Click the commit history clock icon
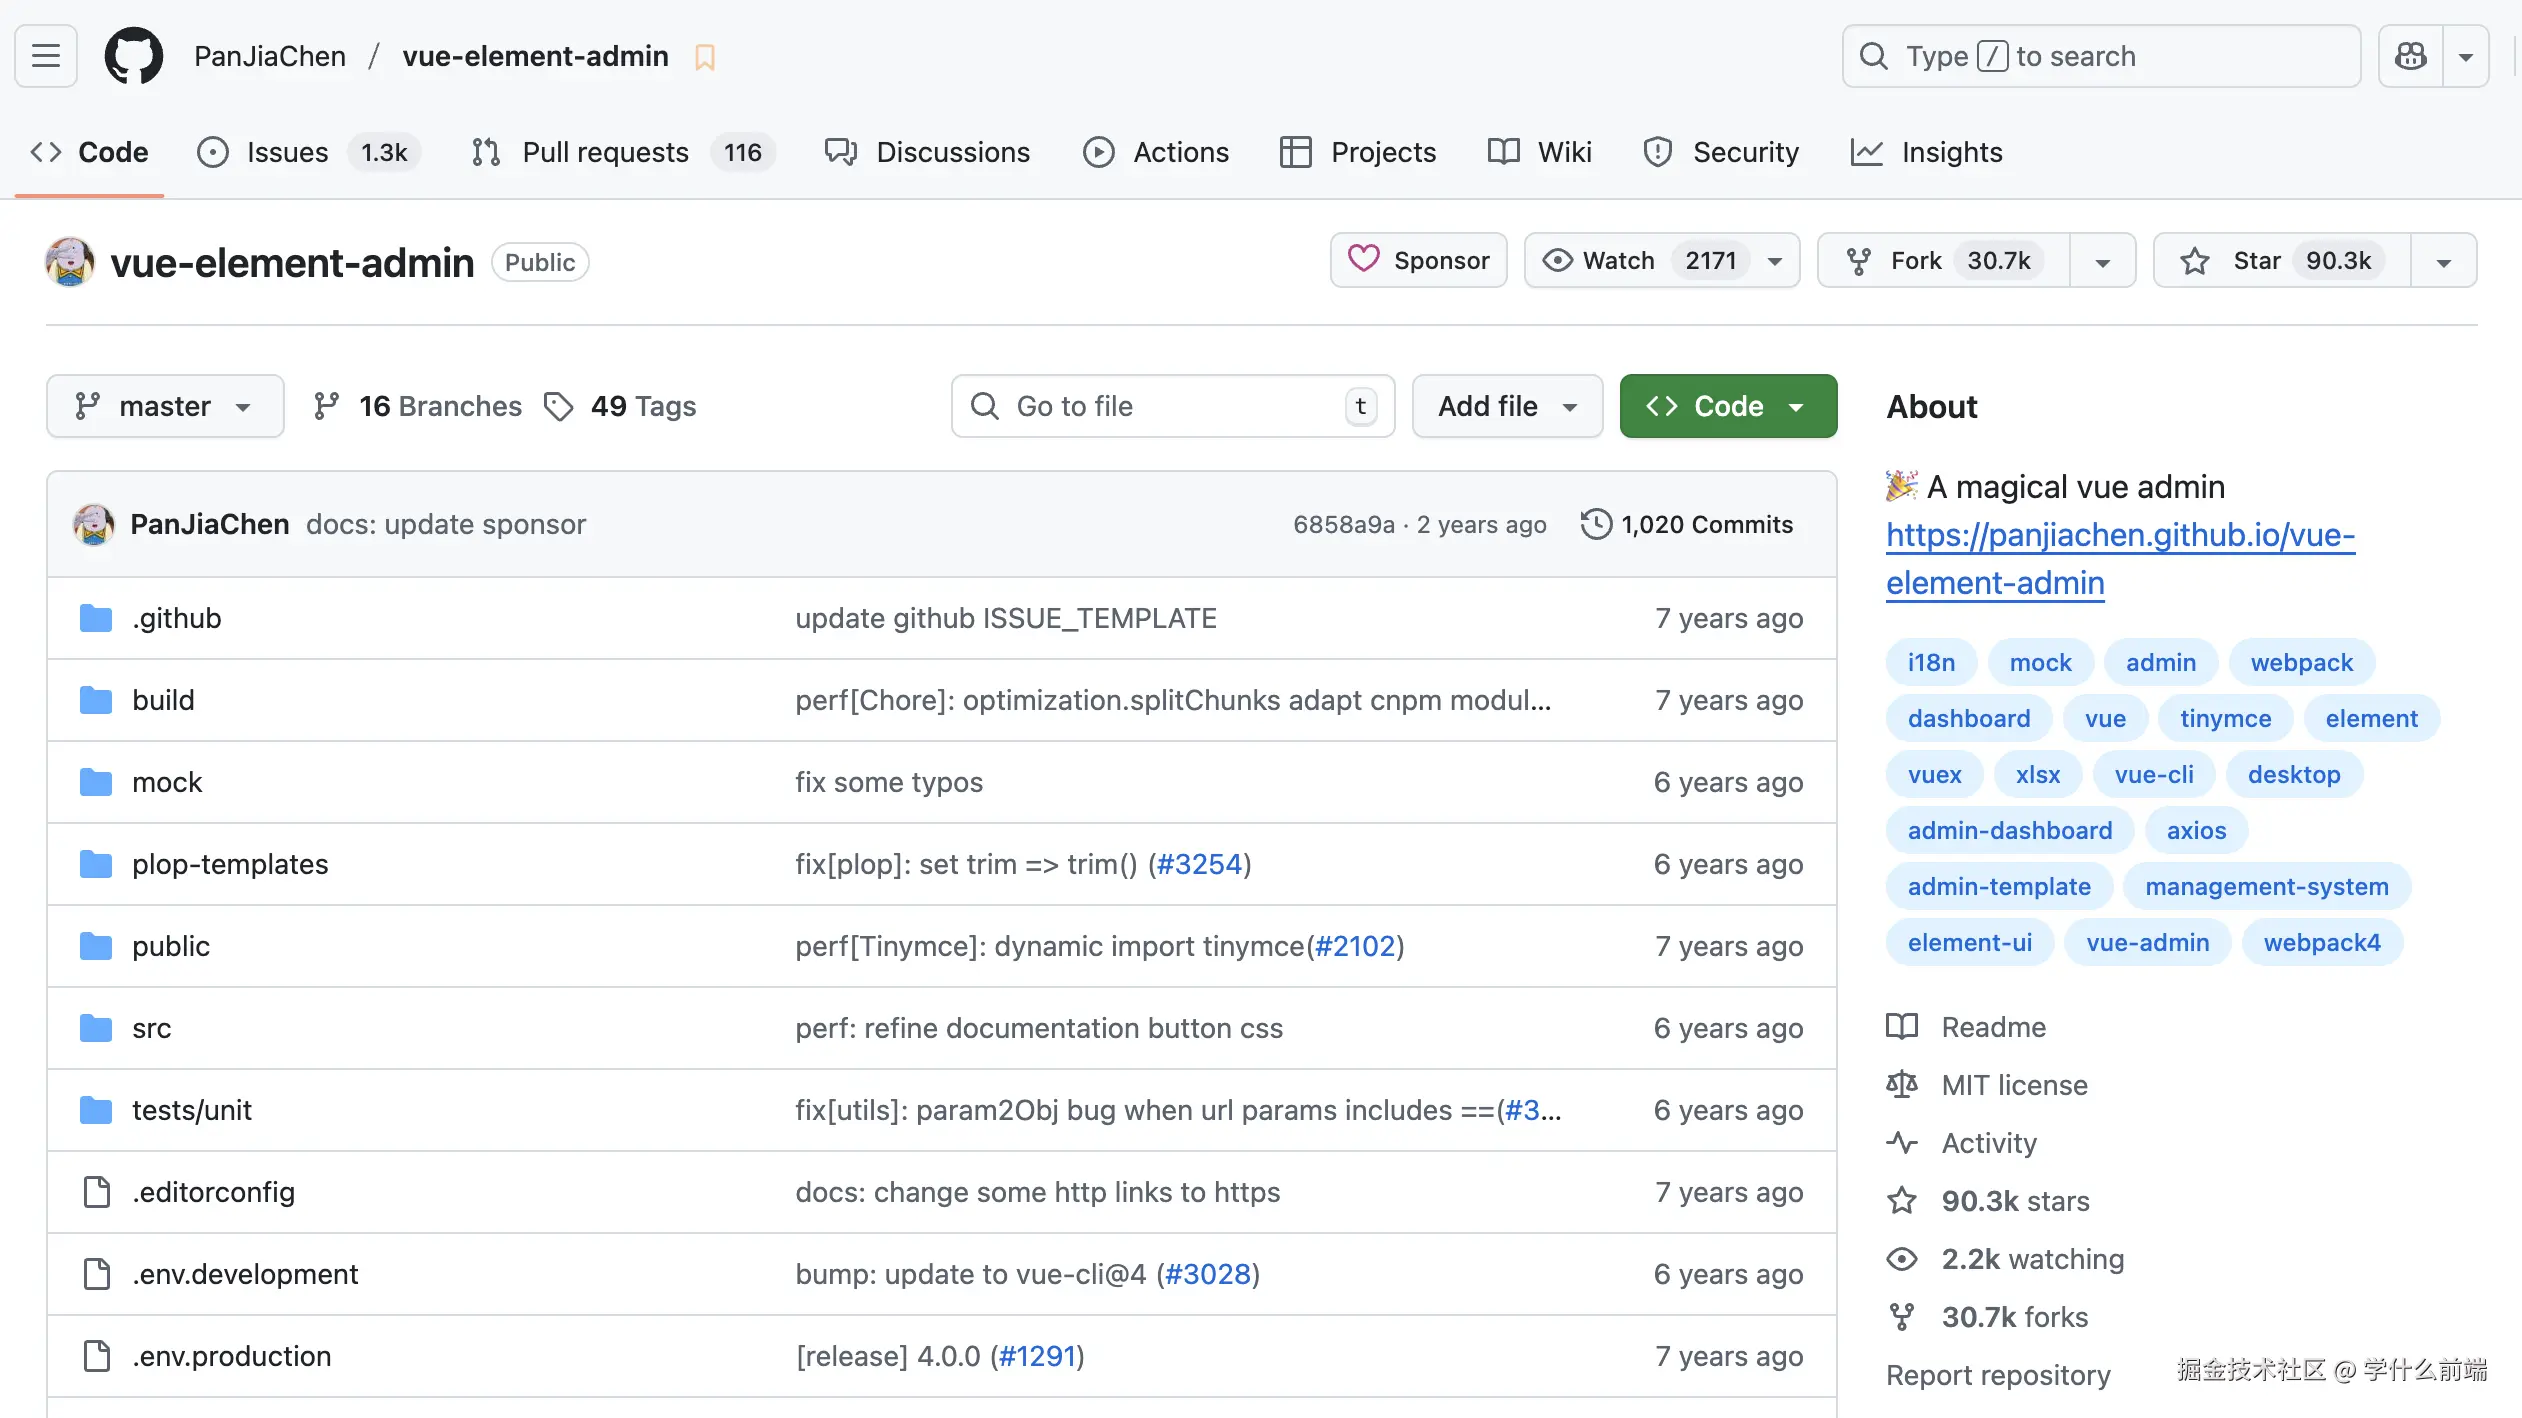The width and height of the screenshot is (2522, 1418). (x=1595, y=524)
